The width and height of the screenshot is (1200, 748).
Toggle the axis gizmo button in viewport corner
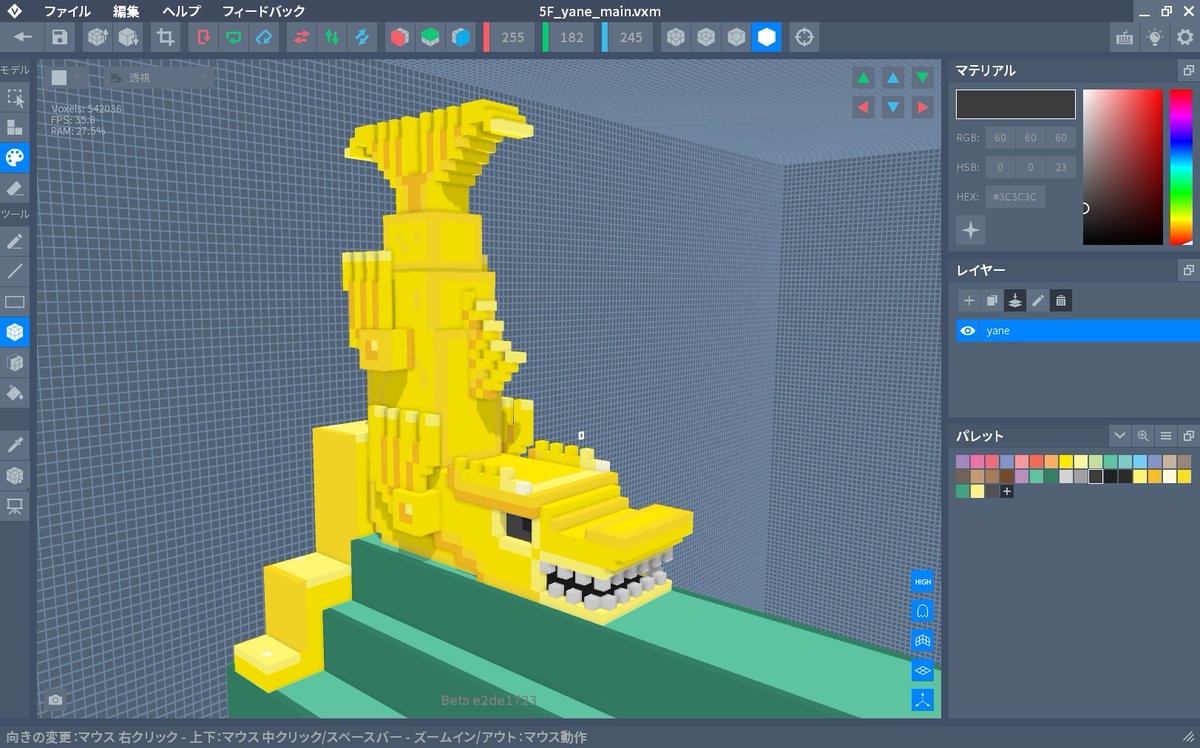click(922, 700)
